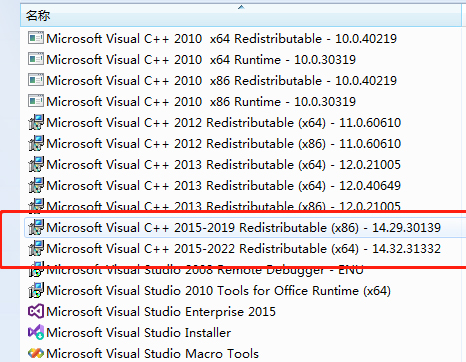Screen dimensions: 466x362
Task: Click the icon of Visual C++ 2015-2019 Redistributable (x86)
Action: 36,227
